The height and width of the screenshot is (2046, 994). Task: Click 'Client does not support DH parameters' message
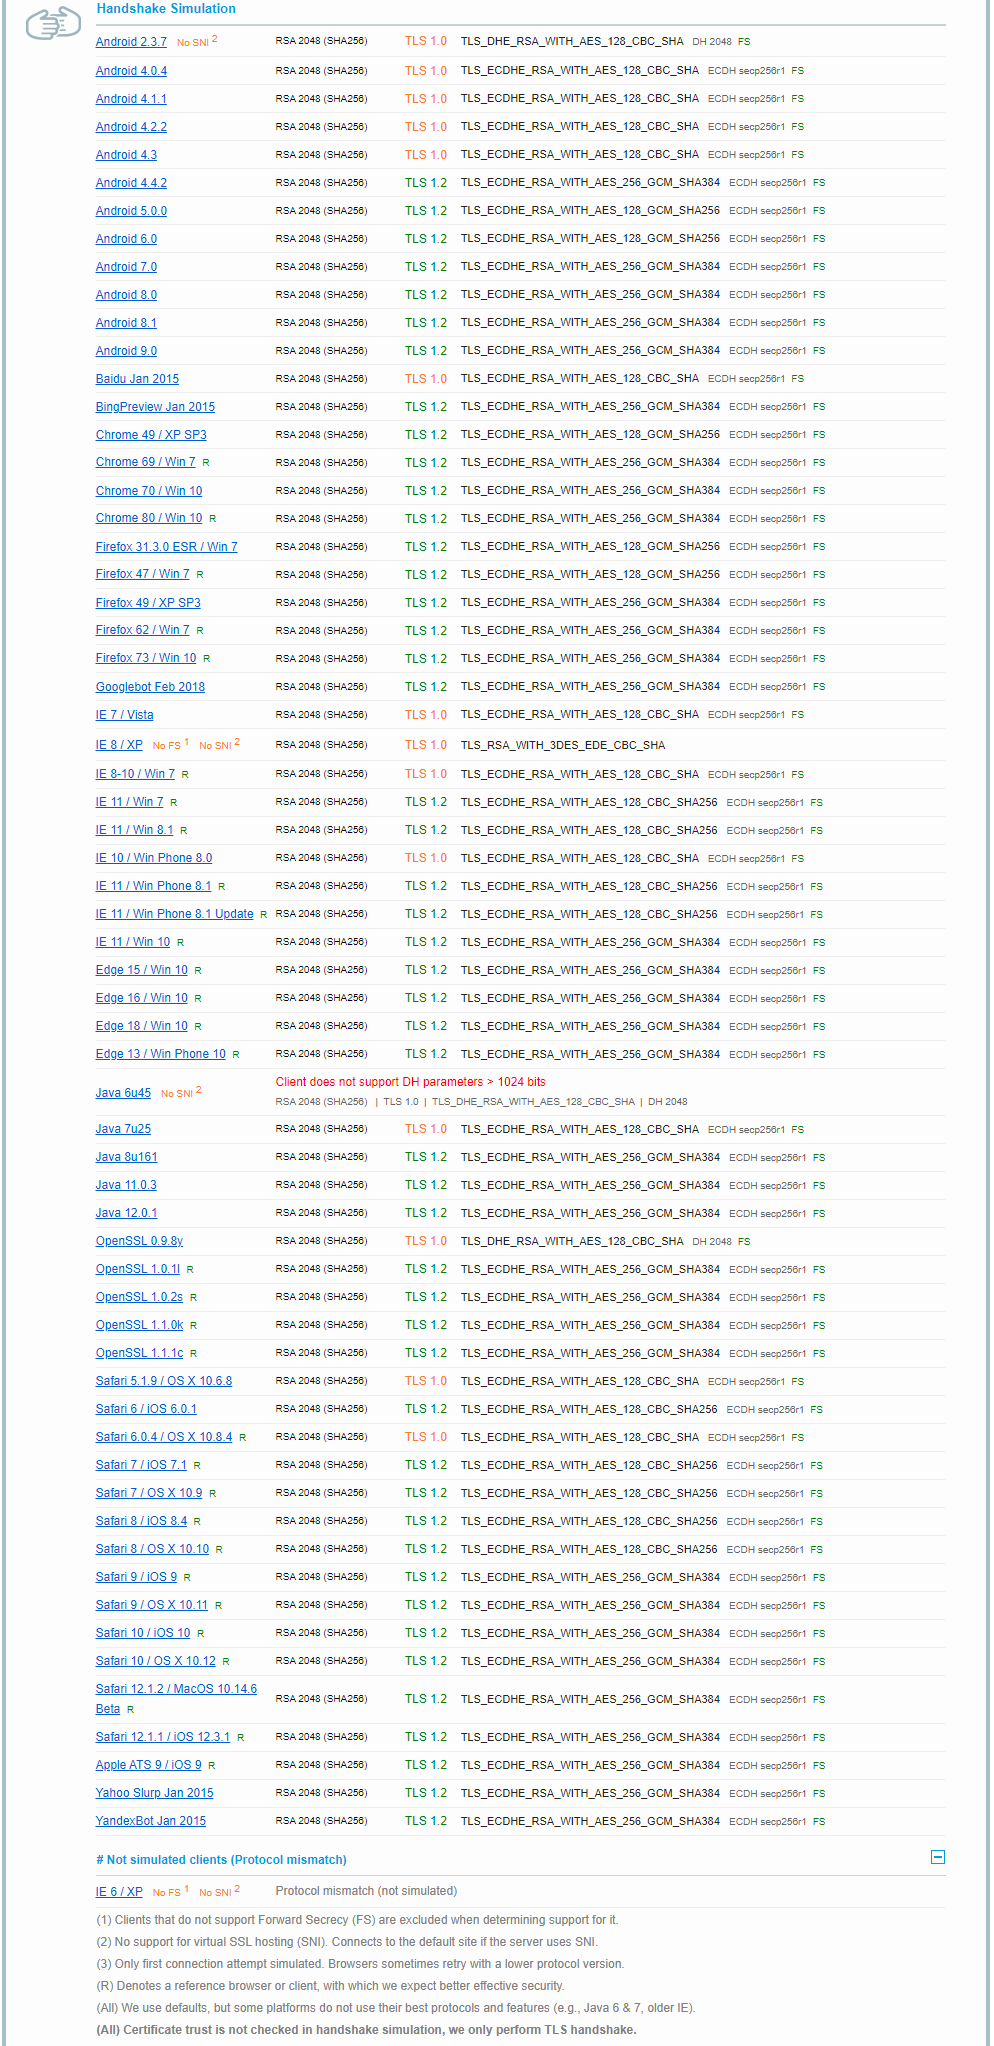410,1082
